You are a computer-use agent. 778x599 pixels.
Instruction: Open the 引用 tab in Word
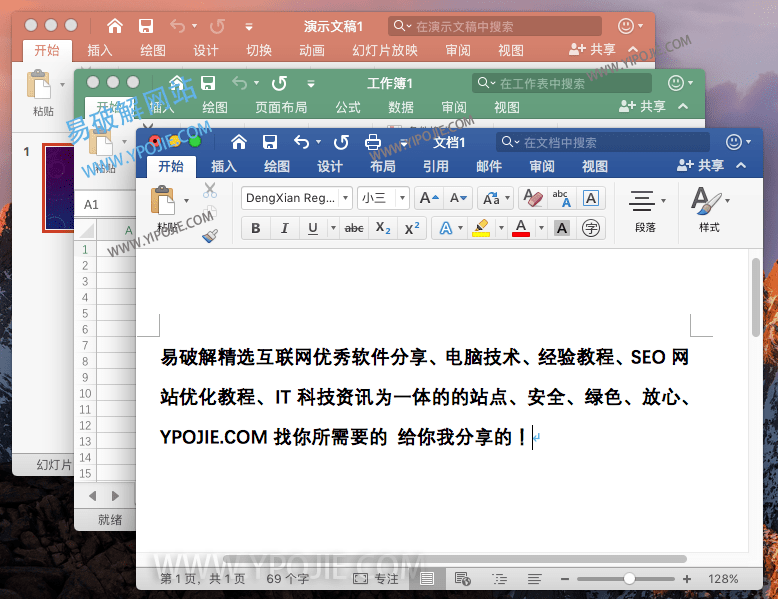tap(436, 166)
